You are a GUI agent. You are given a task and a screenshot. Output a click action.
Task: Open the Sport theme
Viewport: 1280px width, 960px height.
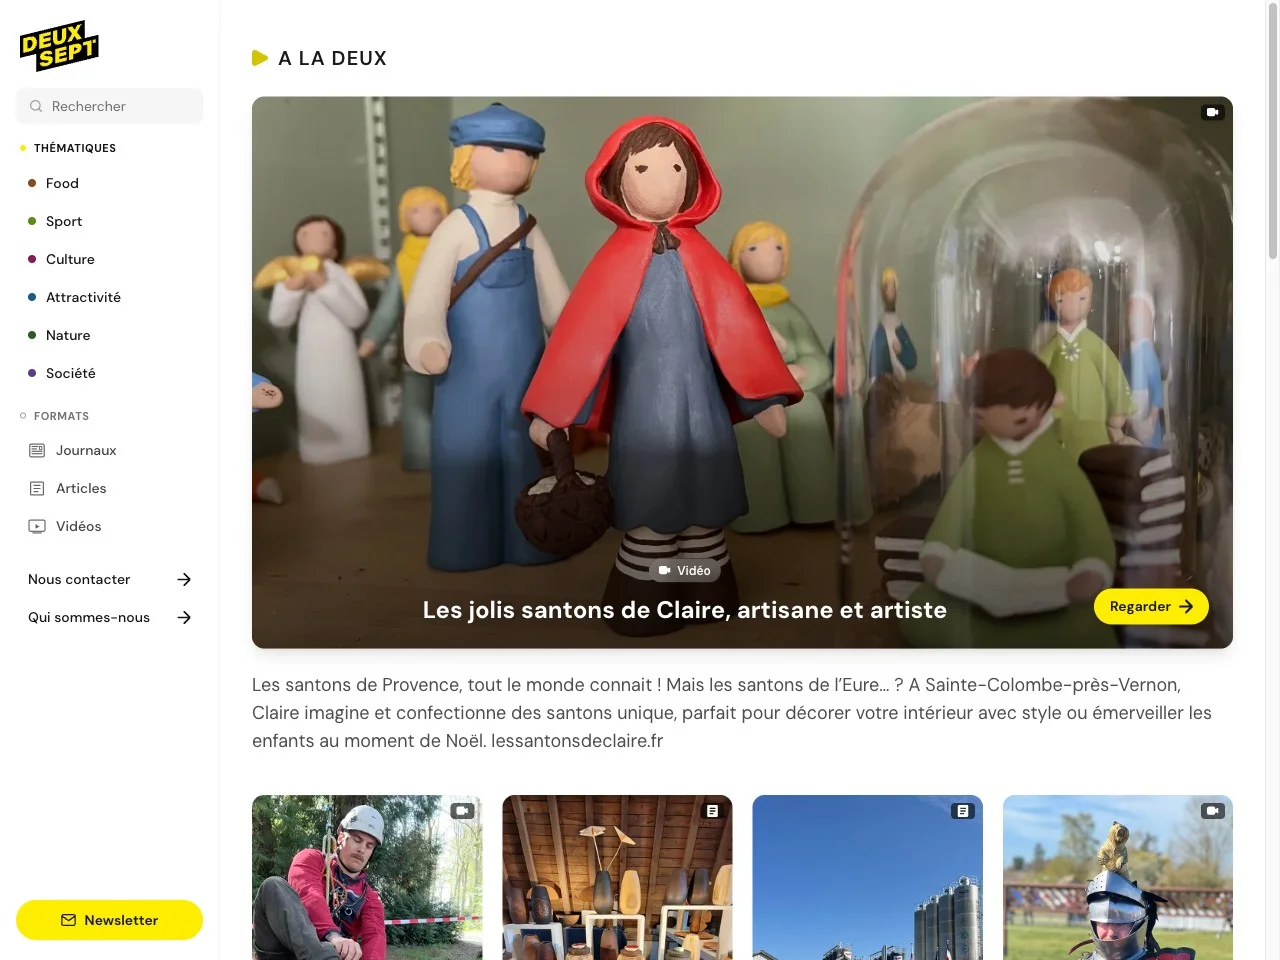pos(64,221)
